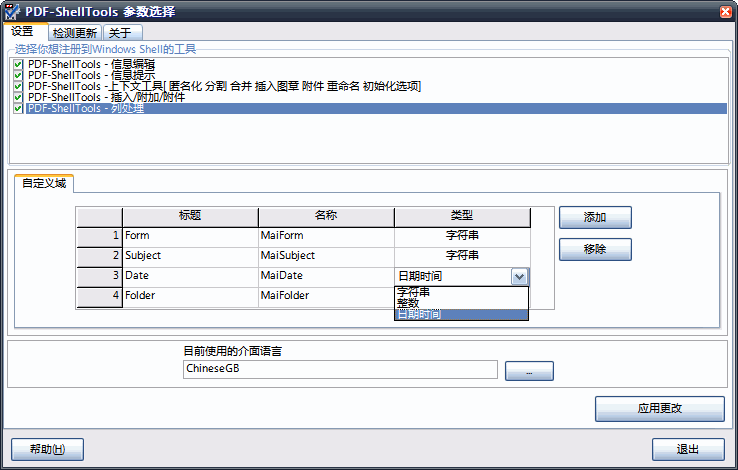Select the 自定义域 tab
This screenshot has width=738, height=470.
click(x=44, y=183)
